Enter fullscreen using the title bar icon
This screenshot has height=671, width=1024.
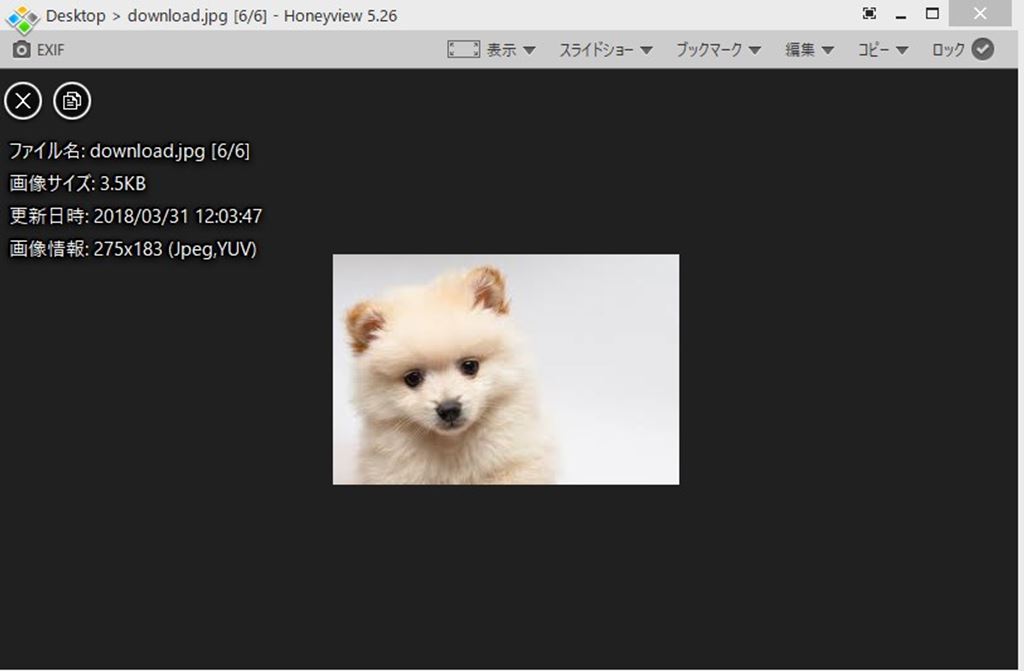(869, 14)
